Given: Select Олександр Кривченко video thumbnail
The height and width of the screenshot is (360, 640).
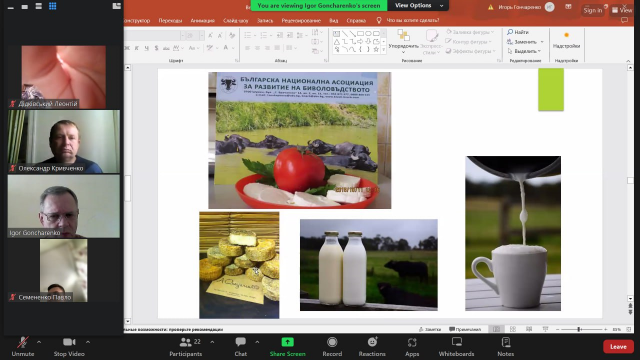Looking at the screenshot, I should click(x=64, y=141).
